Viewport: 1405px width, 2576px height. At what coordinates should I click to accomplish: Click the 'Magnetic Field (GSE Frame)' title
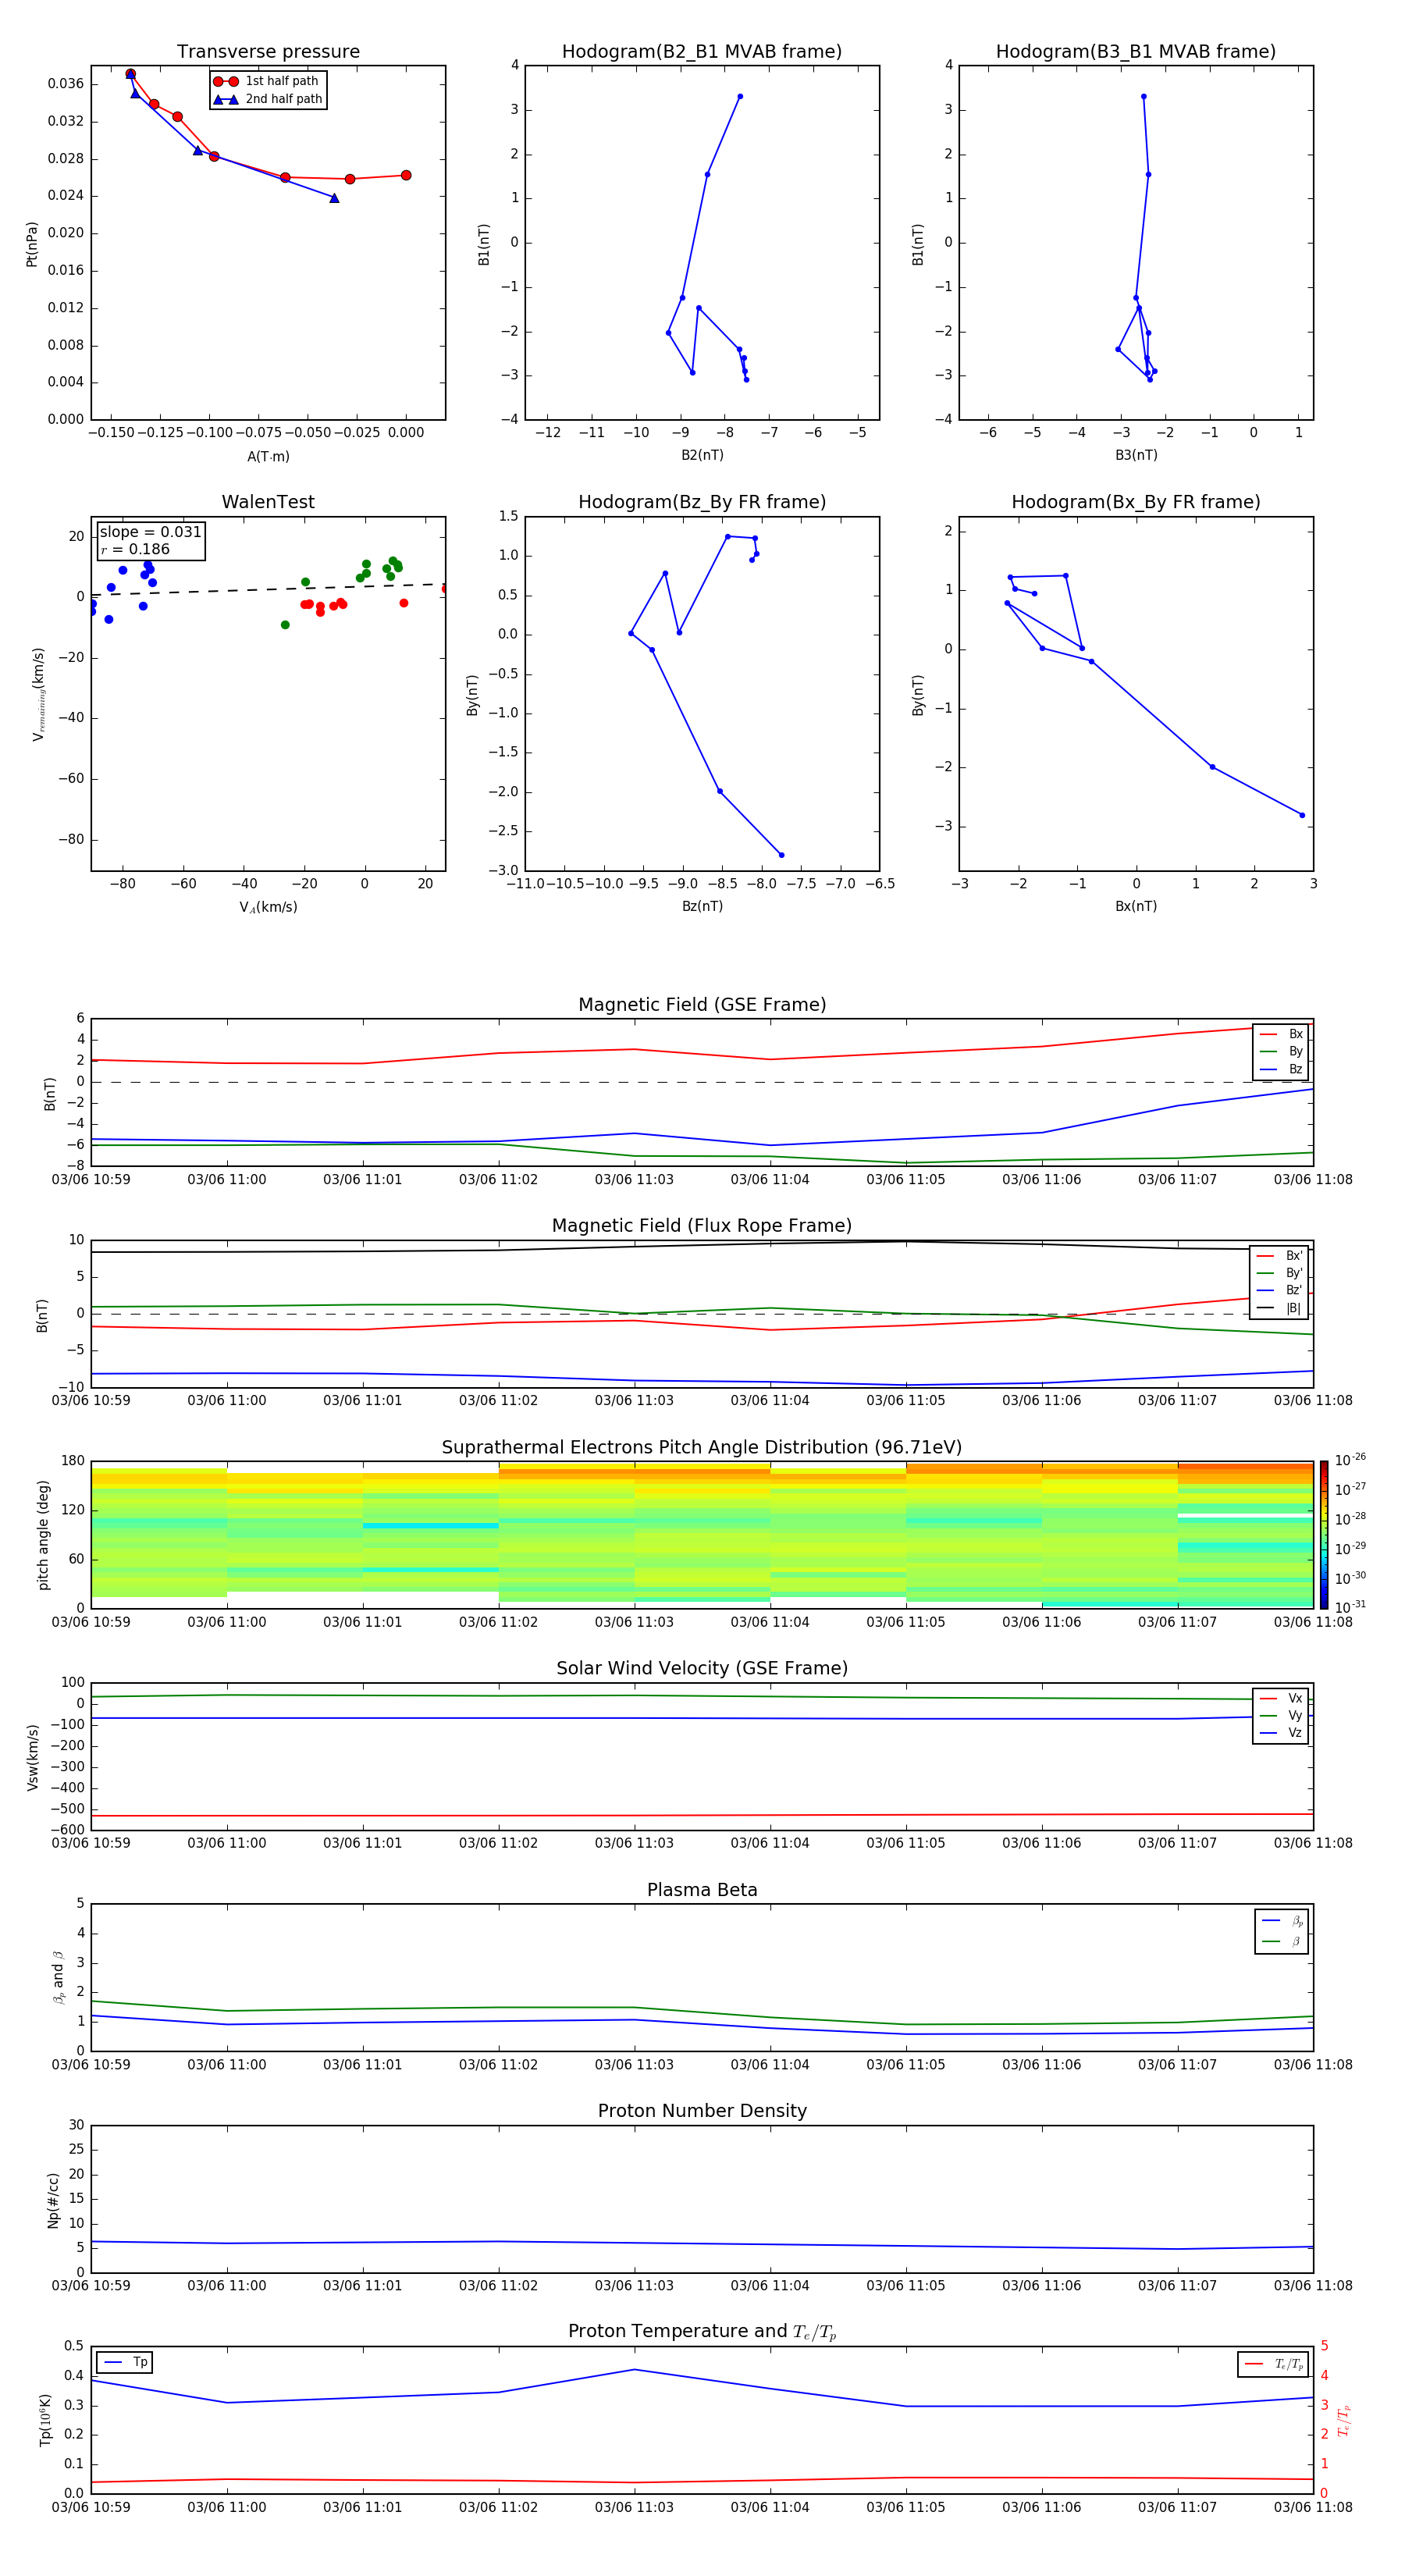coord(702,1005)
